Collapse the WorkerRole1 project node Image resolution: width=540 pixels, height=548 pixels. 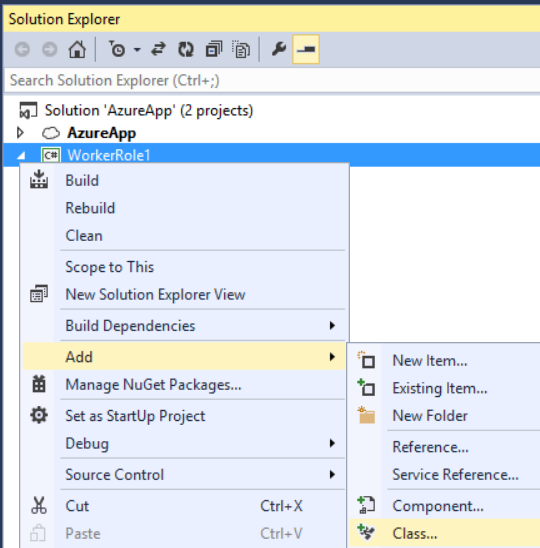click(21, 156)
